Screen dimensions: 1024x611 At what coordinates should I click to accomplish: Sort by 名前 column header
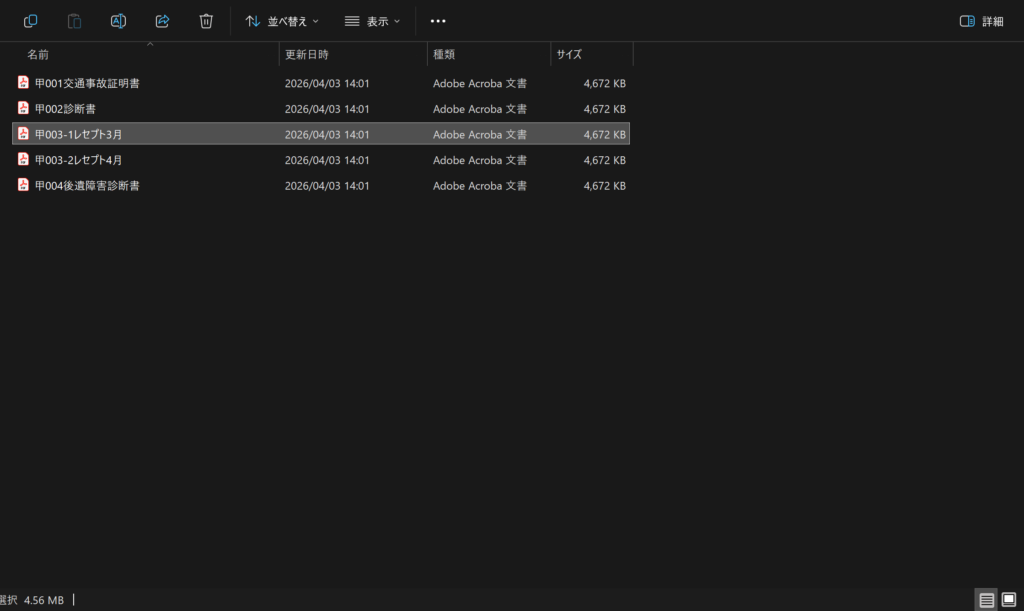[x=38, y=54]
